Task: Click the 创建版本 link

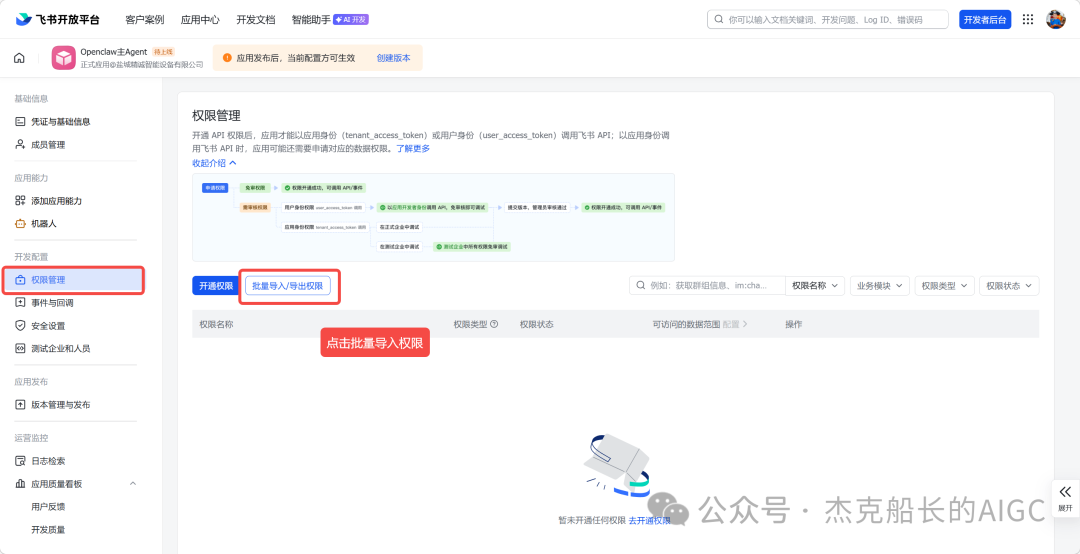Action: point(393,58)
